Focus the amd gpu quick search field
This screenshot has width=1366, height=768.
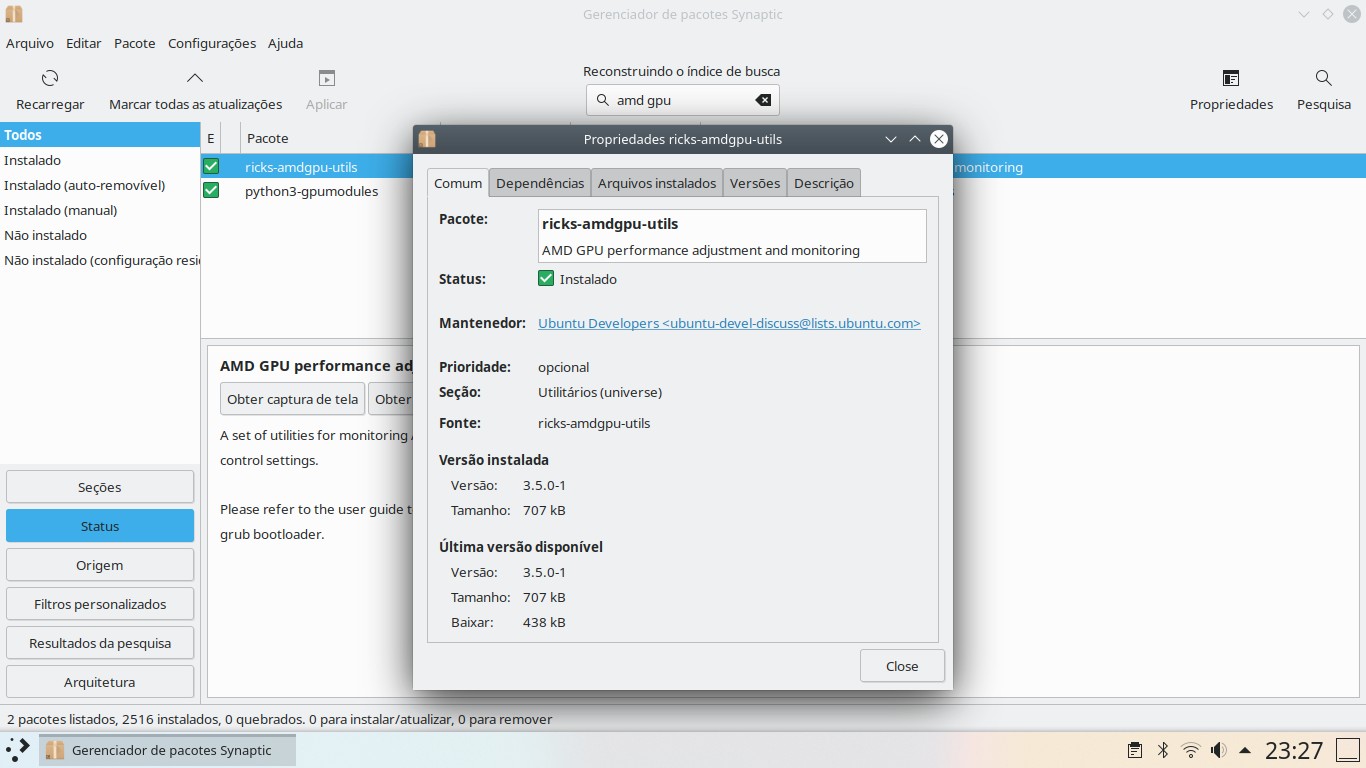tap(682, 100)
